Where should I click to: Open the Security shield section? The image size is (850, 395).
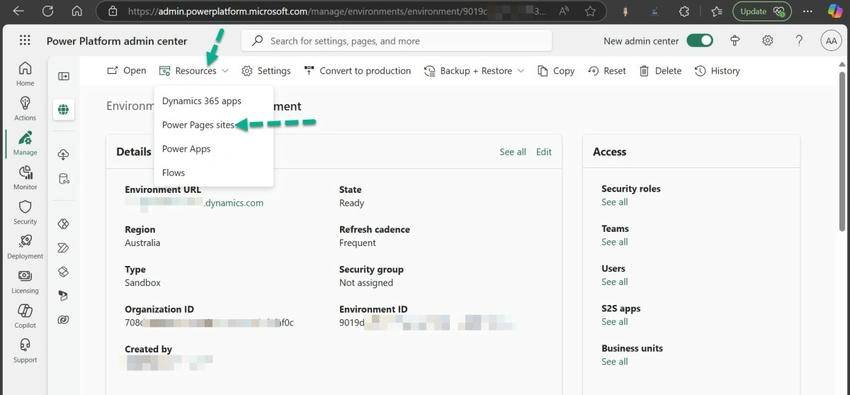(25, 212)
